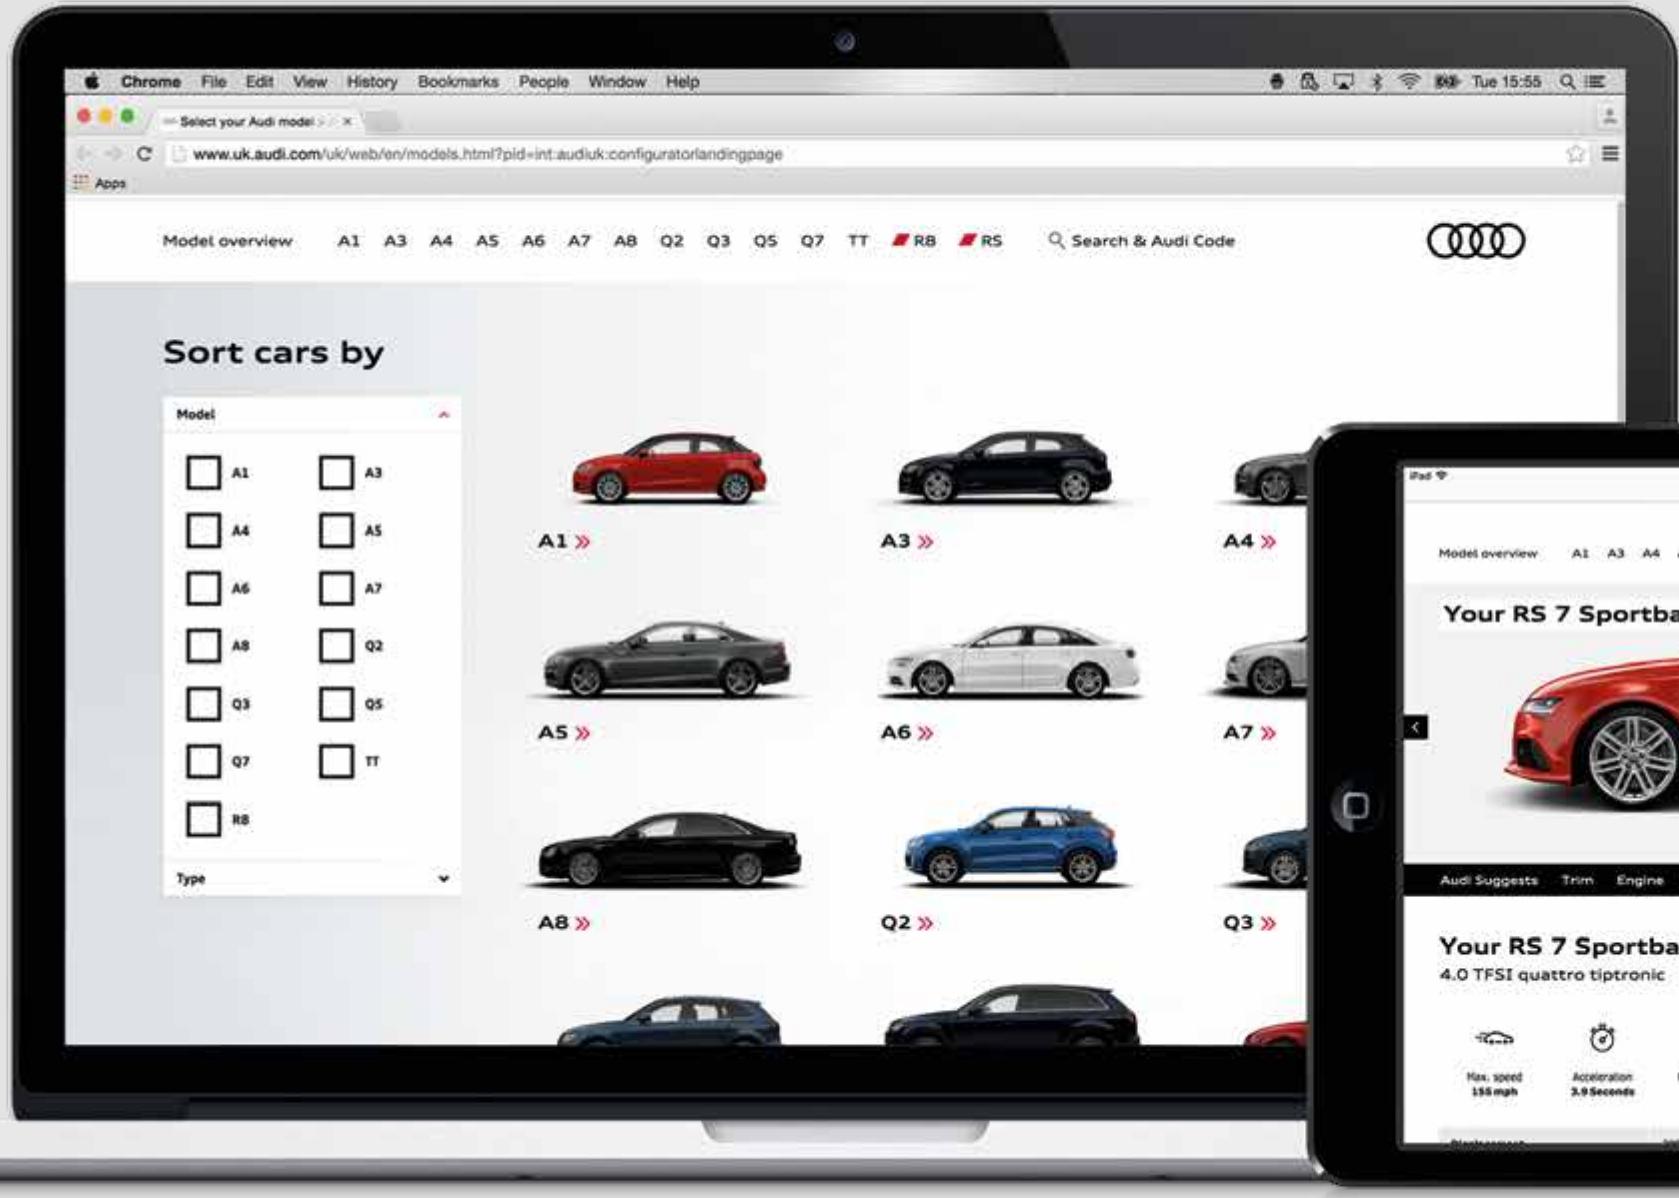1679x1198 pixels.
Task: Open the View menu
Action: pos(309,82)
